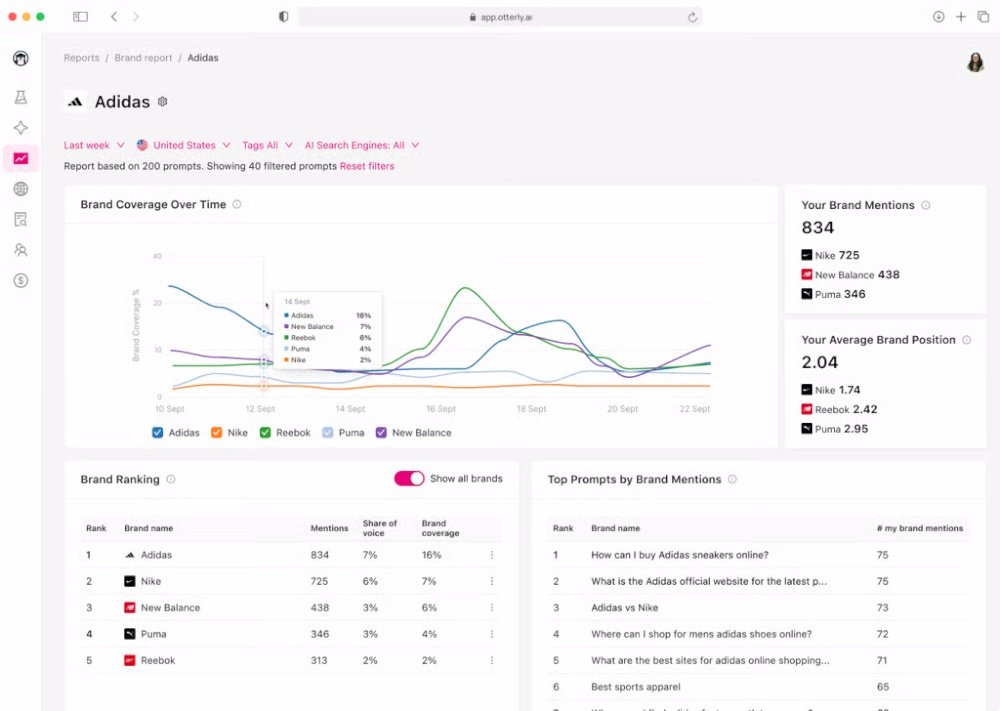Open the lab/experiments icon in the sidebar
This screenshot has width=1000, height=711.
pyautogui.click(x=20, y=97)
